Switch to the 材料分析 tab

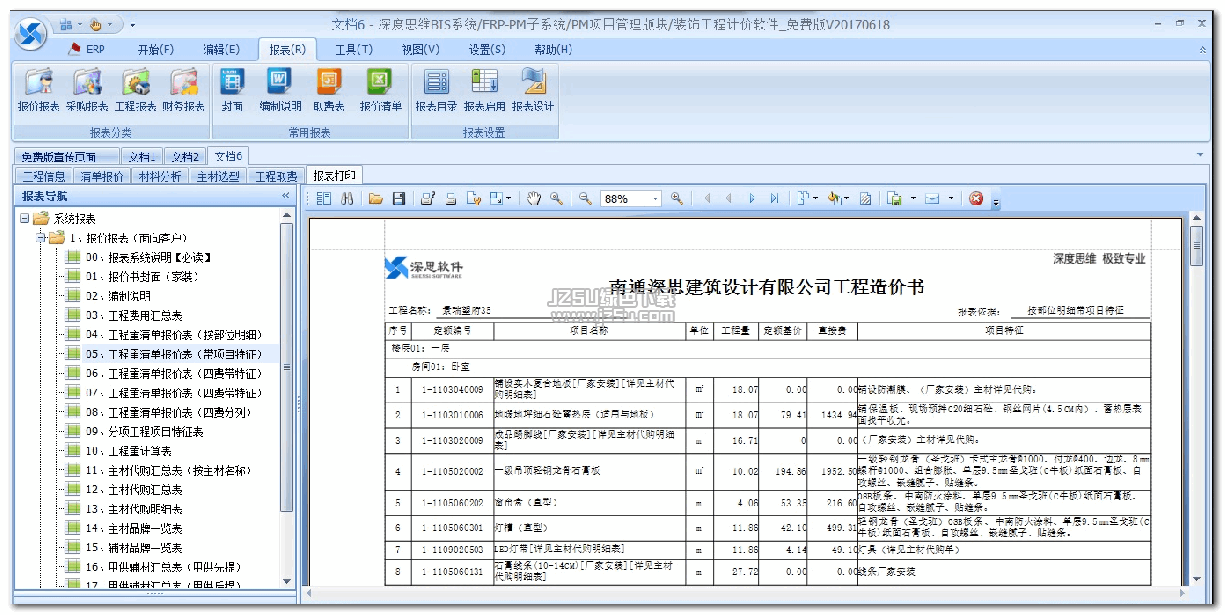click(160, 176)
